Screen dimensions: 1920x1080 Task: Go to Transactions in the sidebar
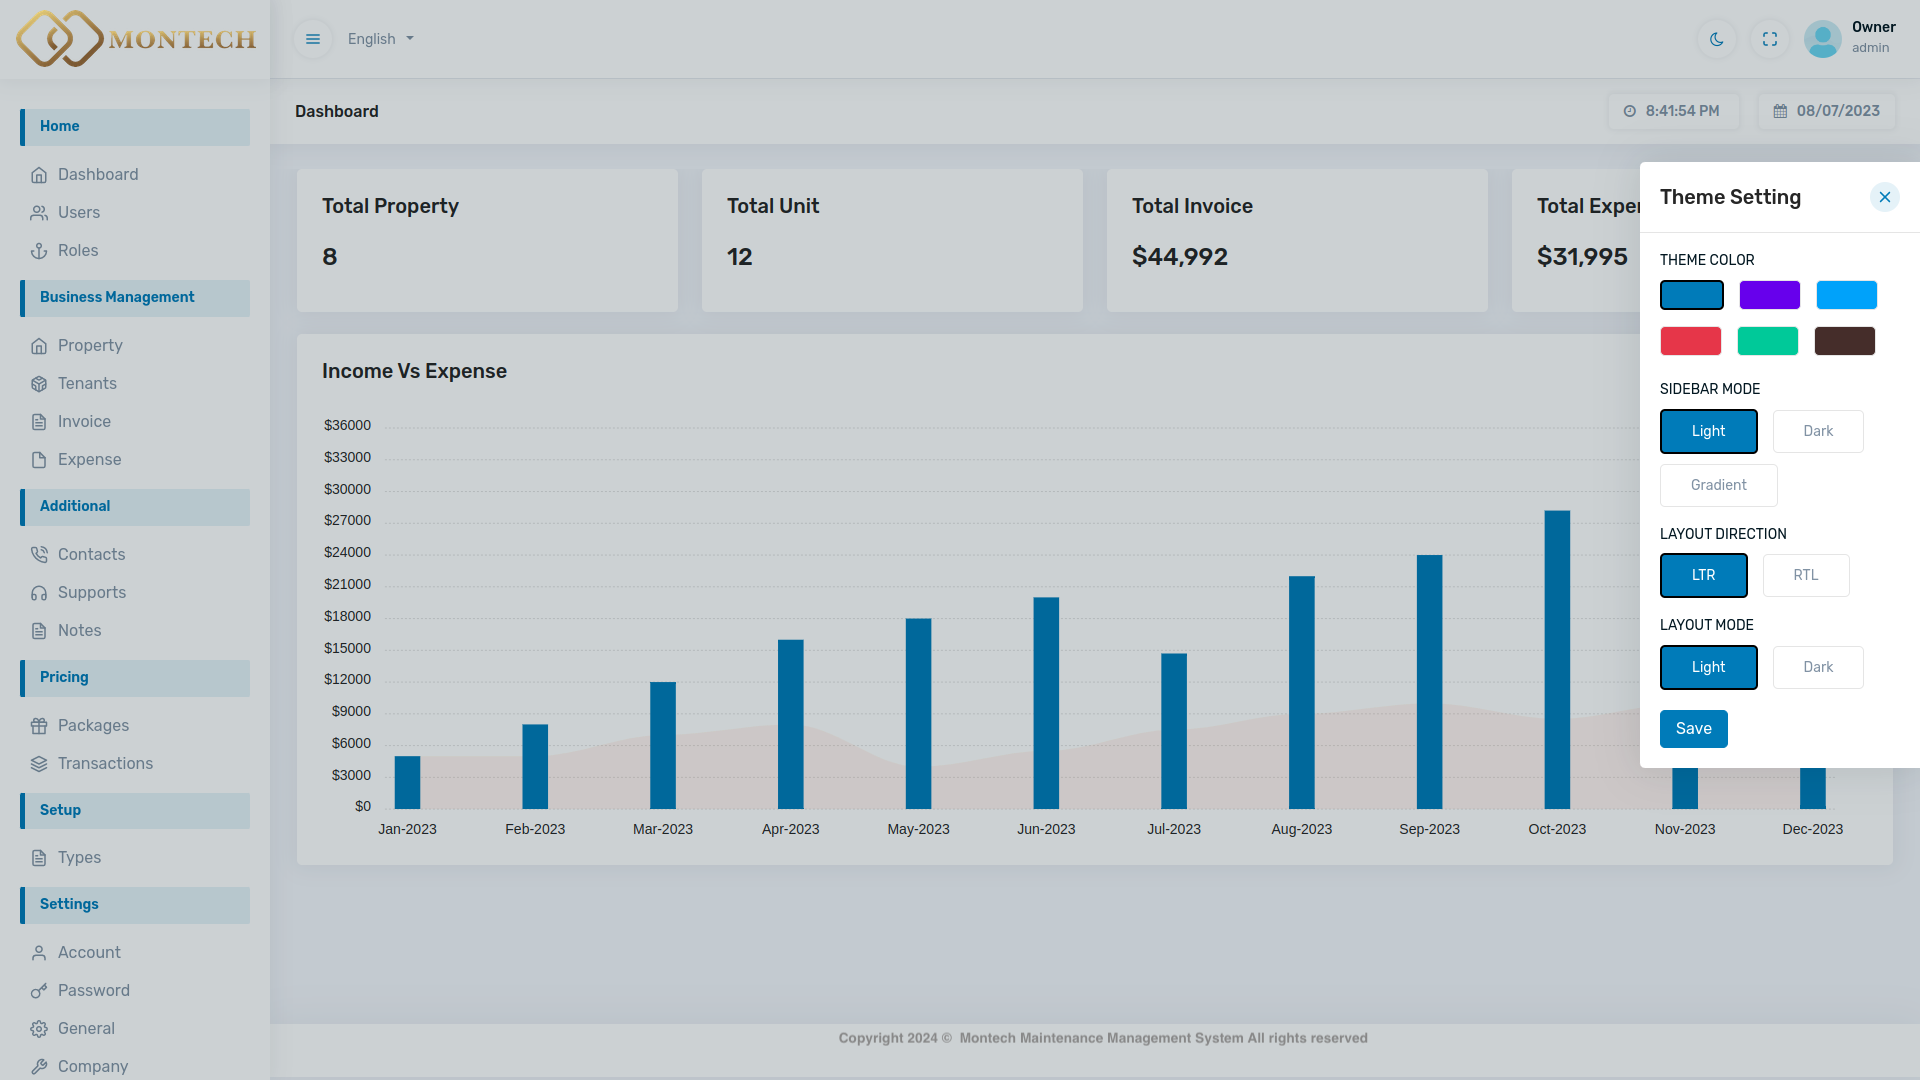[x=105, y=764]
